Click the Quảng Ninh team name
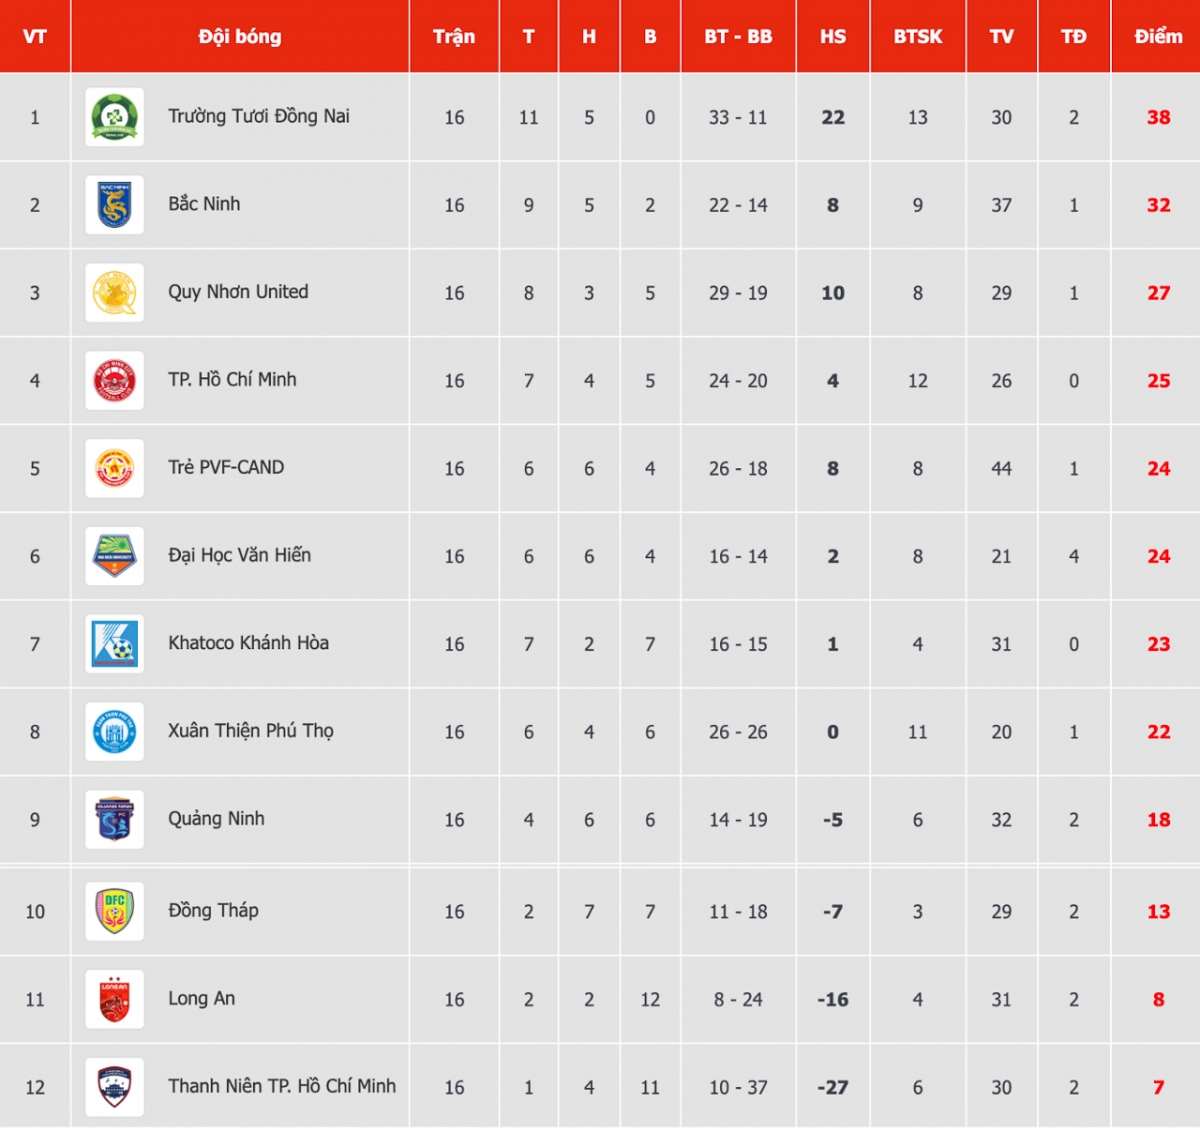Screen dimensions: 1200x1132 tap(216, 819)
